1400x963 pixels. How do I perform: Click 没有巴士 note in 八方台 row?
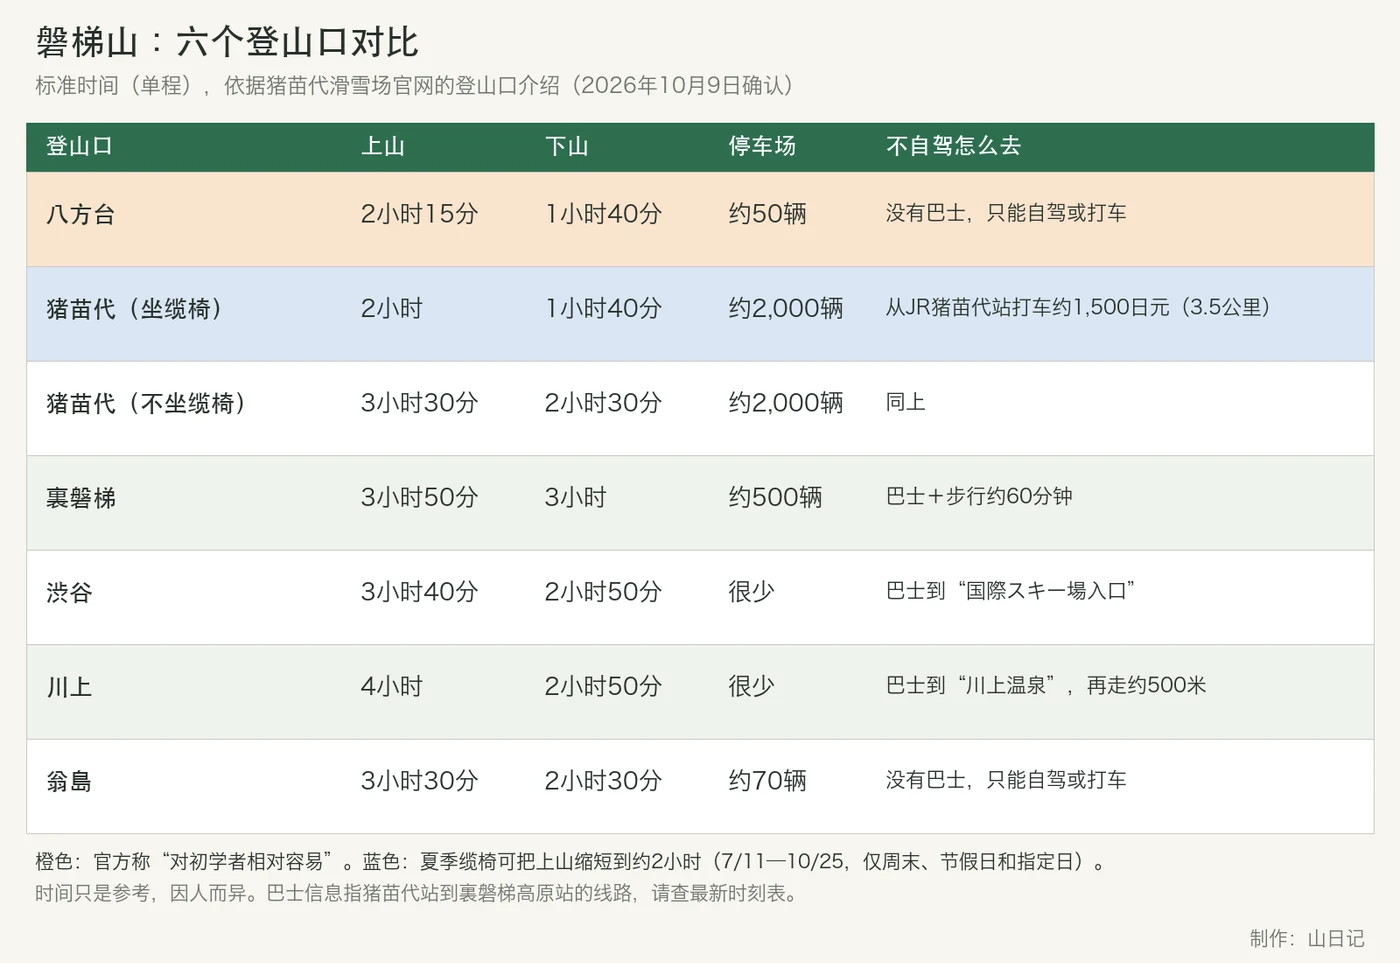(x=1006, y=213)
